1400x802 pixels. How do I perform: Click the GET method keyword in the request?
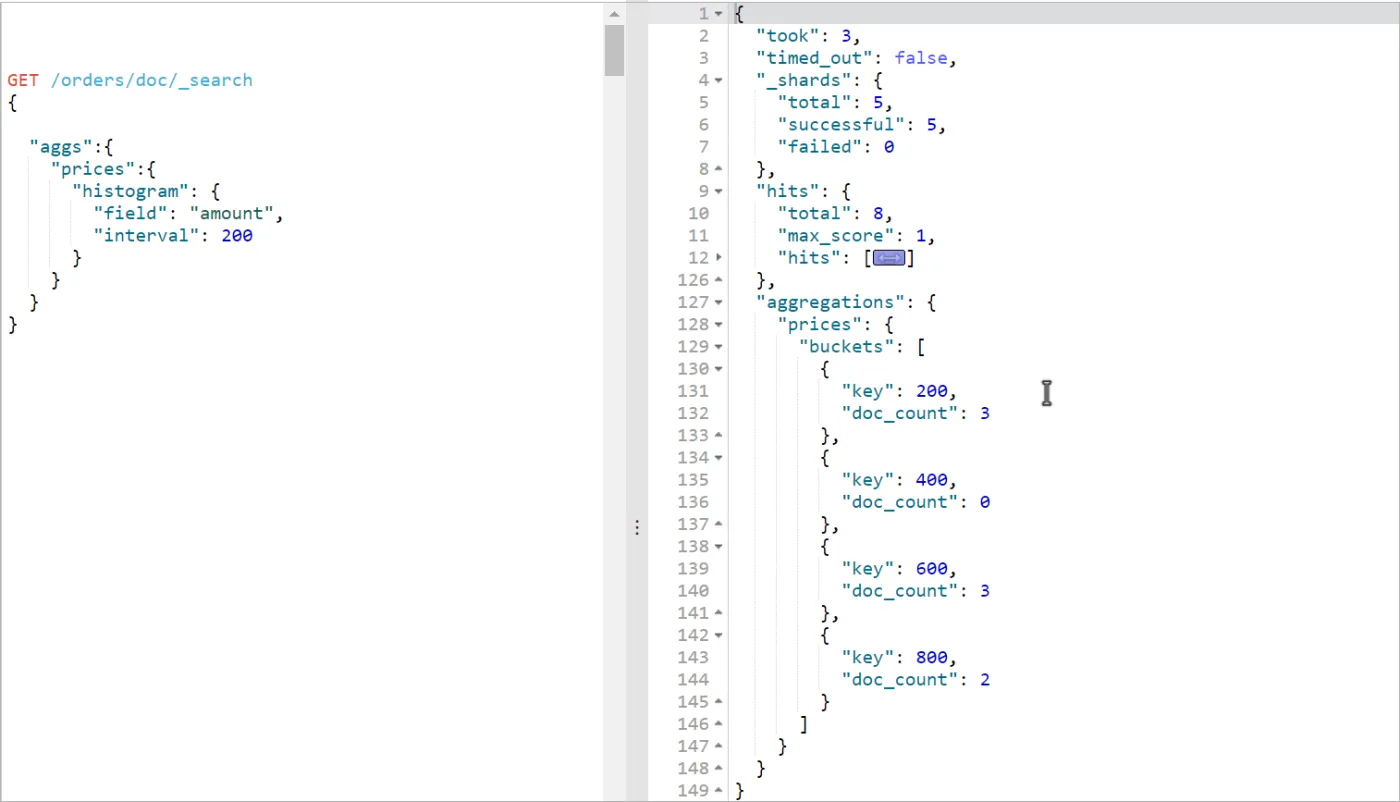(x=23, y=80)
